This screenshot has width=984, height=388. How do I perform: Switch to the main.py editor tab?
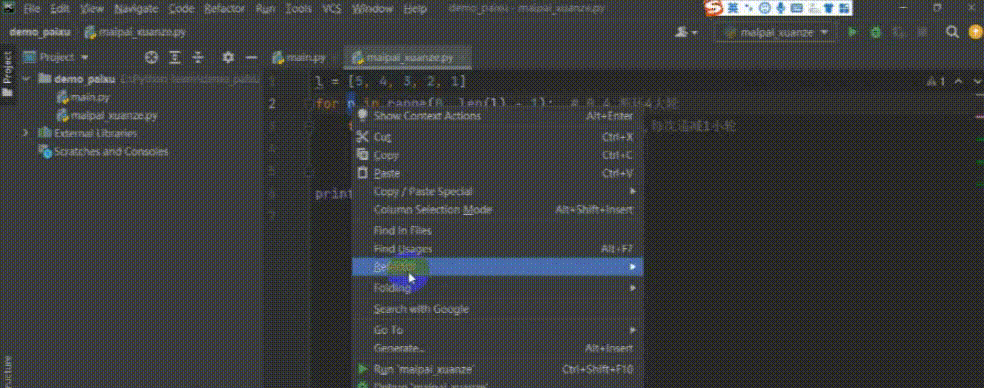(x=299, y=58)
